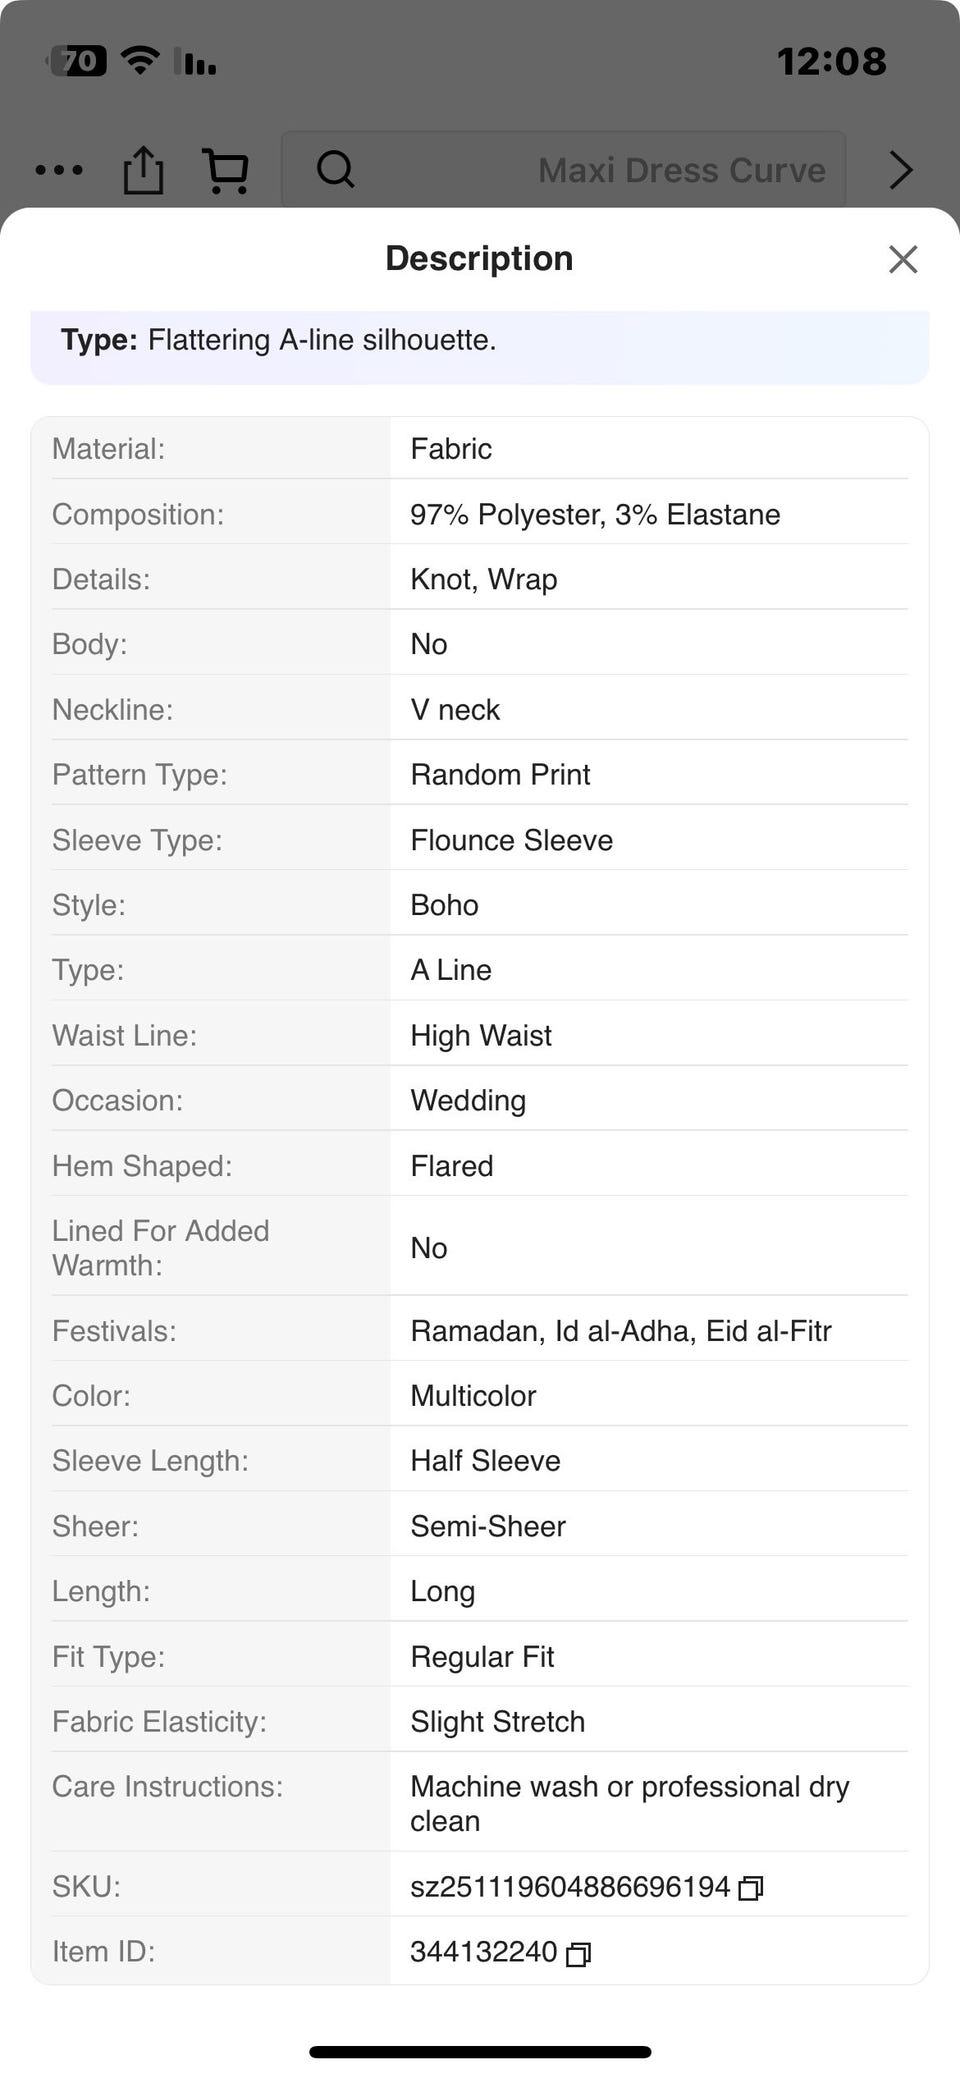Open the three-dot more options menu
Viewport: 960px width, 2078px height.
coord(59,170)
